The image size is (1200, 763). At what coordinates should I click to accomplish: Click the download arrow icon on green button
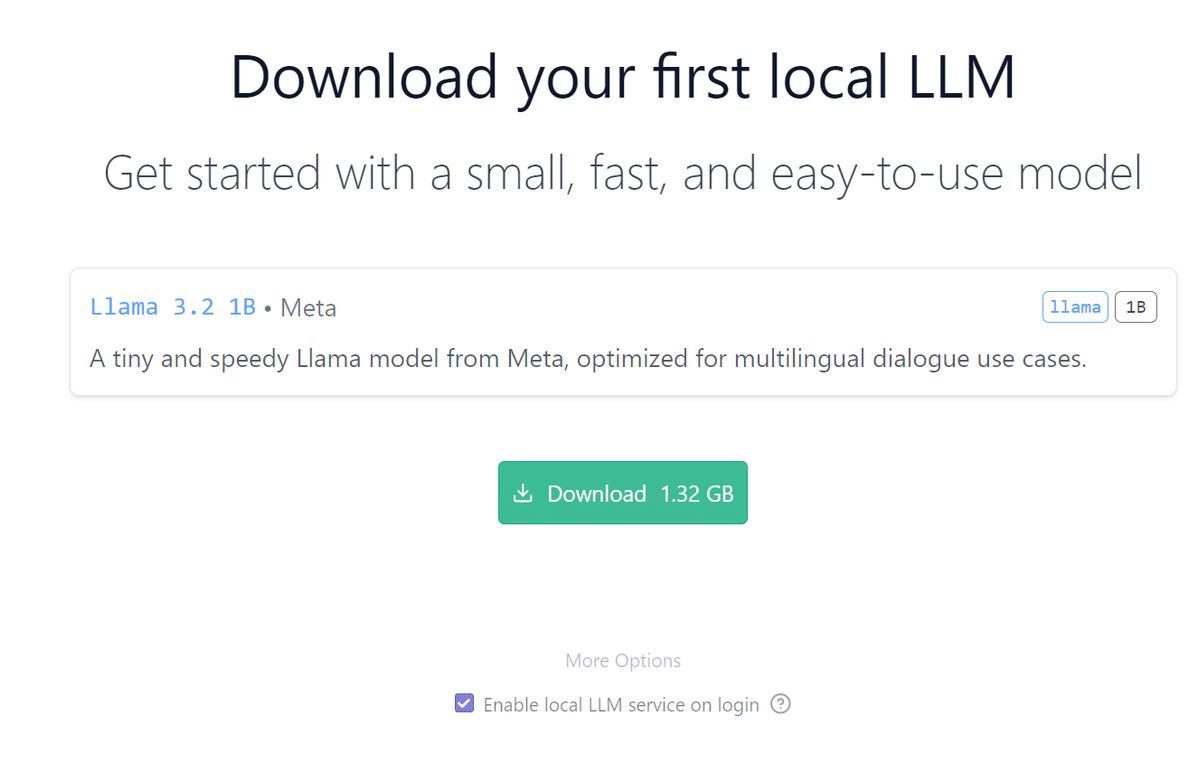[522, 494]
